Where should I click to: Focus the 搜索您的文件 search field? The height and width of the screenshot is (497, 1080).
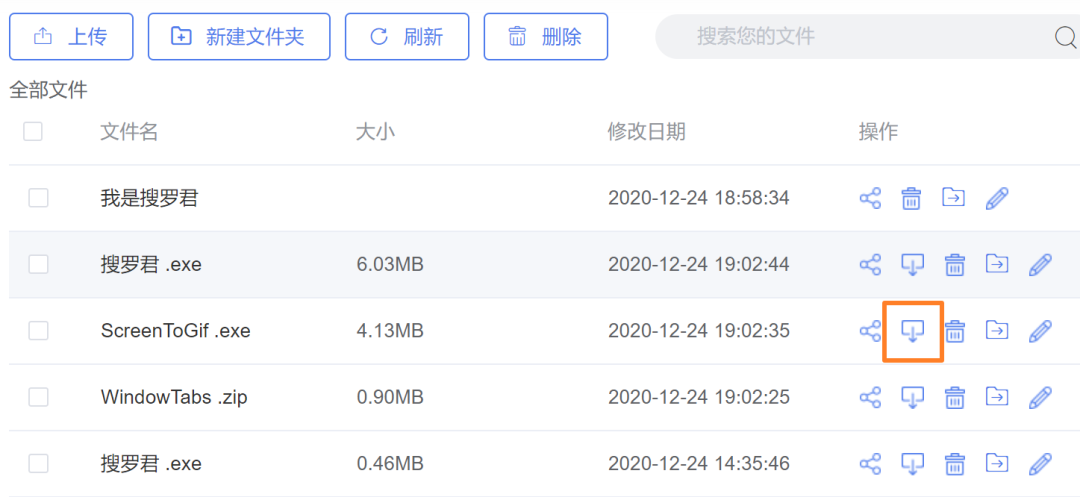(868, 36)
